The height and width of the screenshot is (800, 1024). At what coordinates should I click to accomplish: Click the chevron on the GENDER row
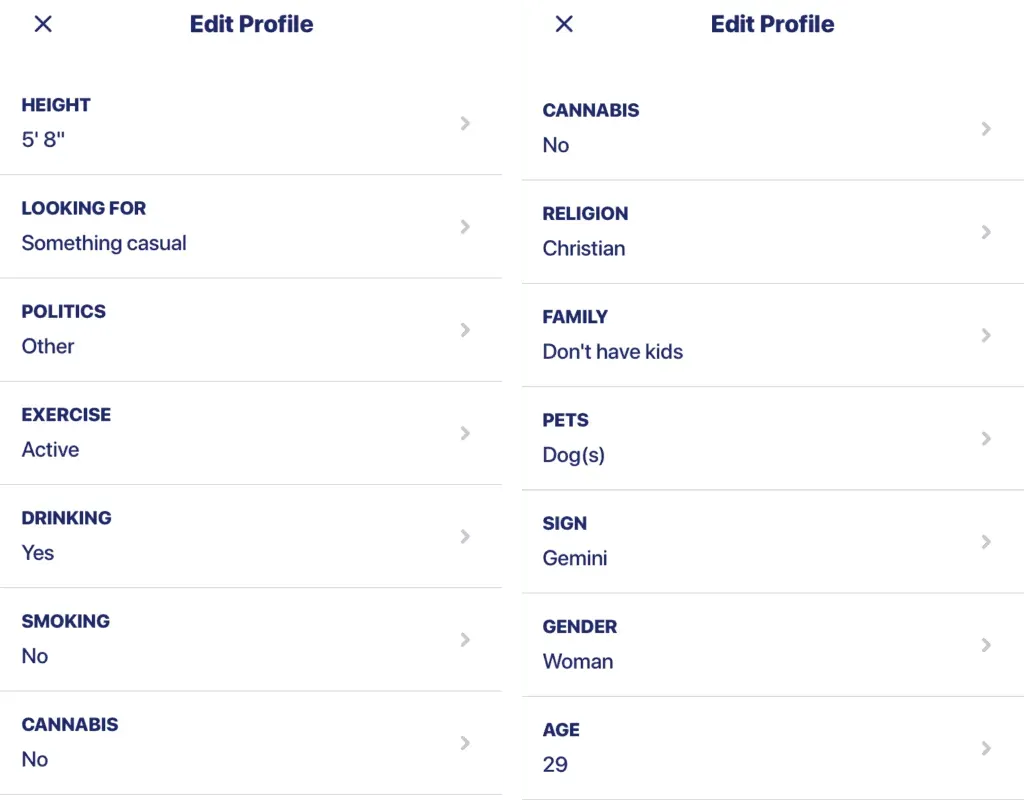click(986, 645)
